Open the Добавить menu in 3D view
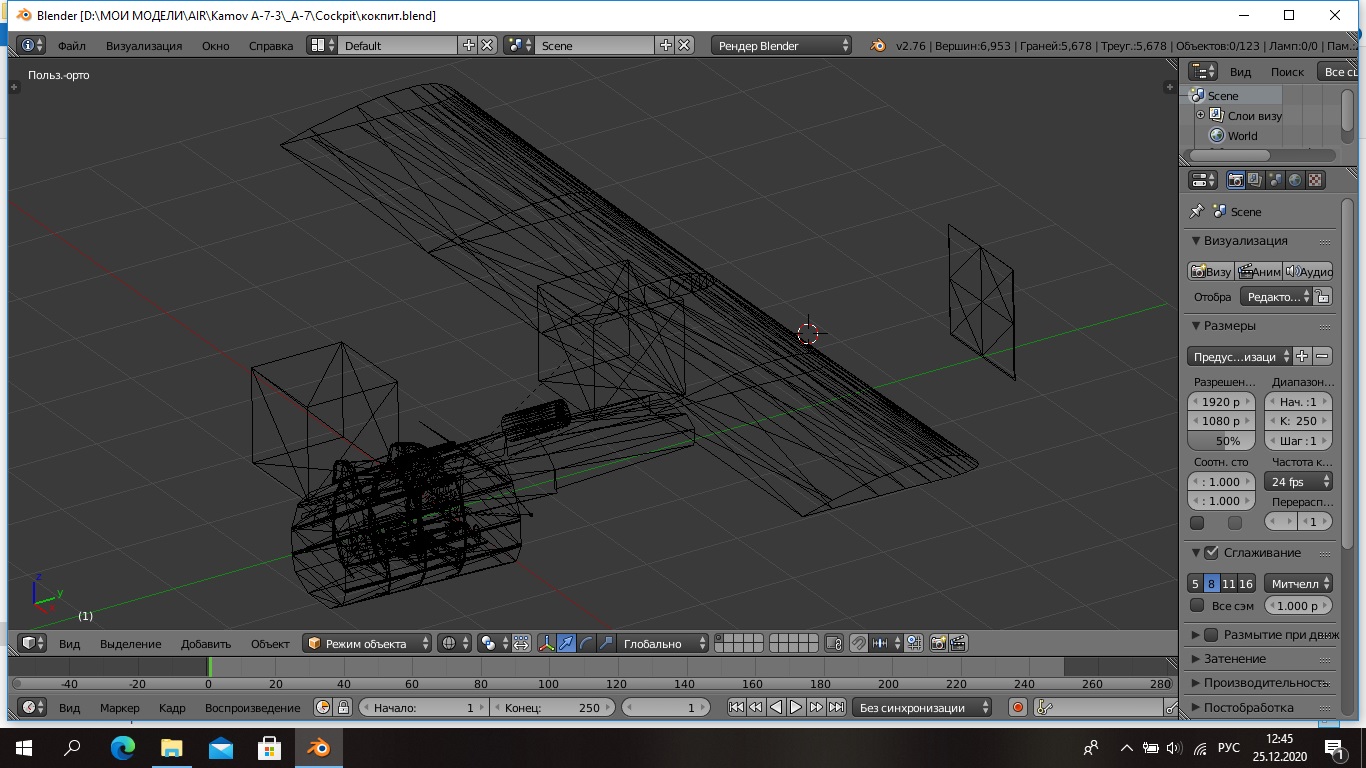 (x=206, y=644)
